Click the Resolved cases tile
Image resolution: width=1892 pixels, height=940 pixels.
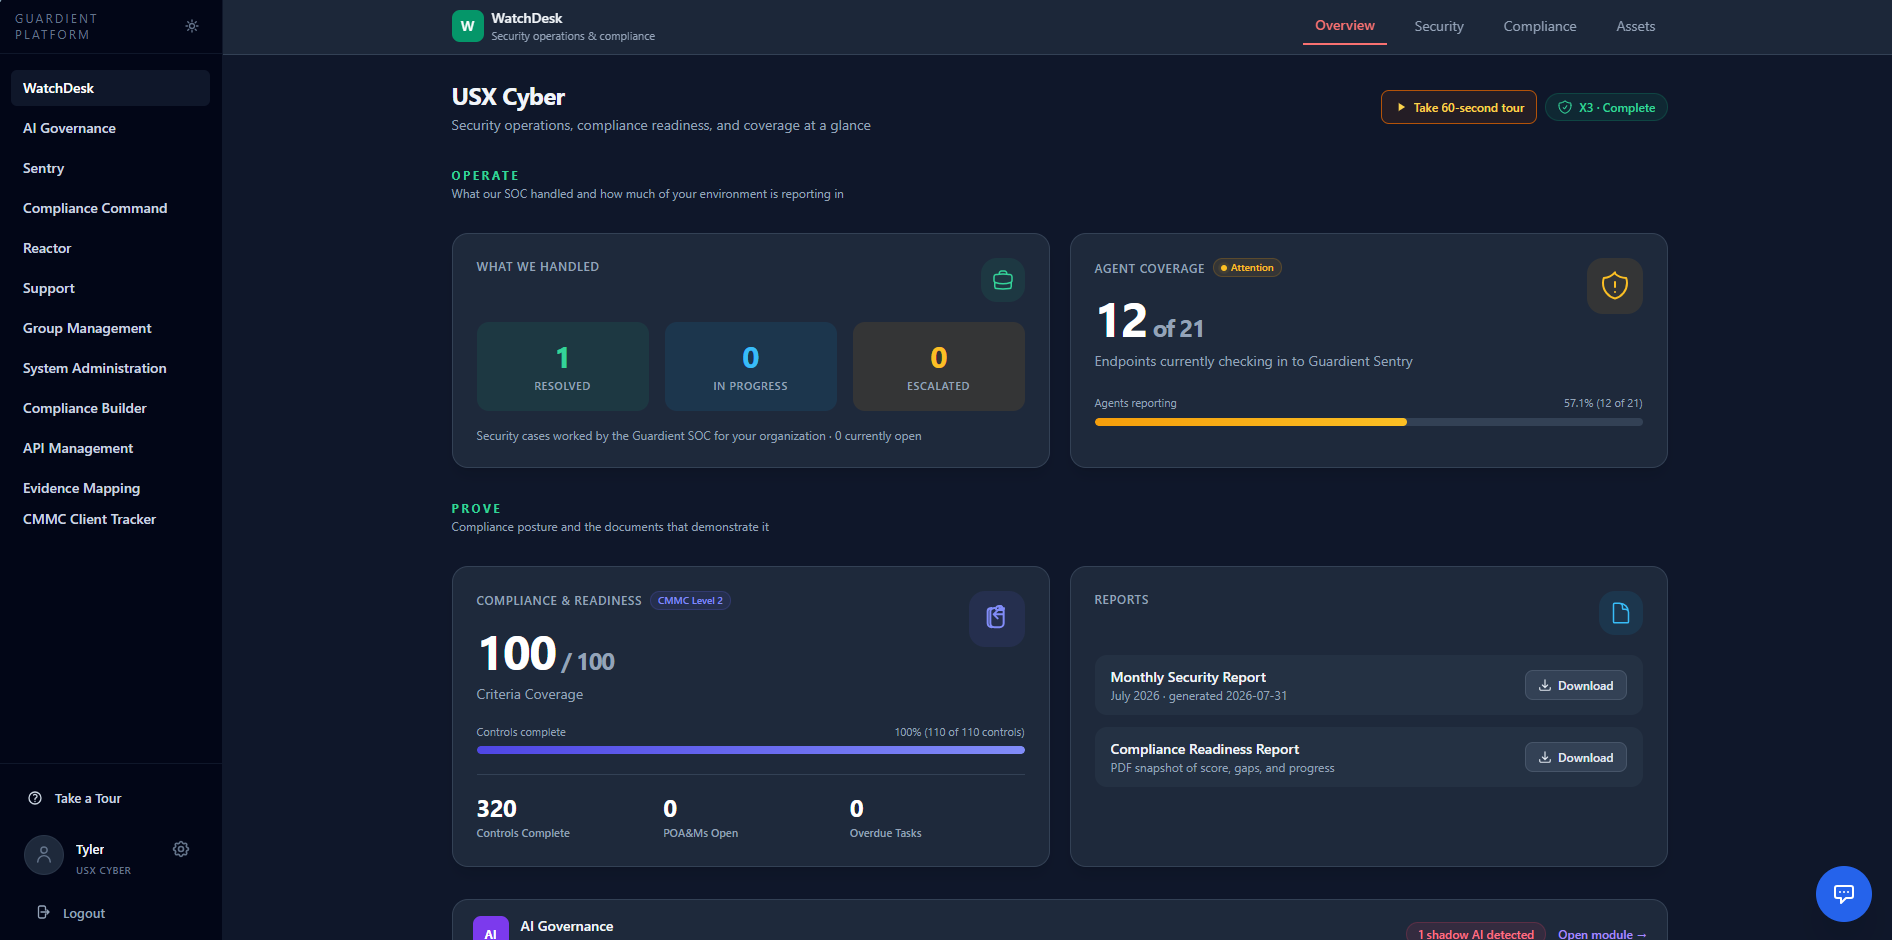point(562,366)
